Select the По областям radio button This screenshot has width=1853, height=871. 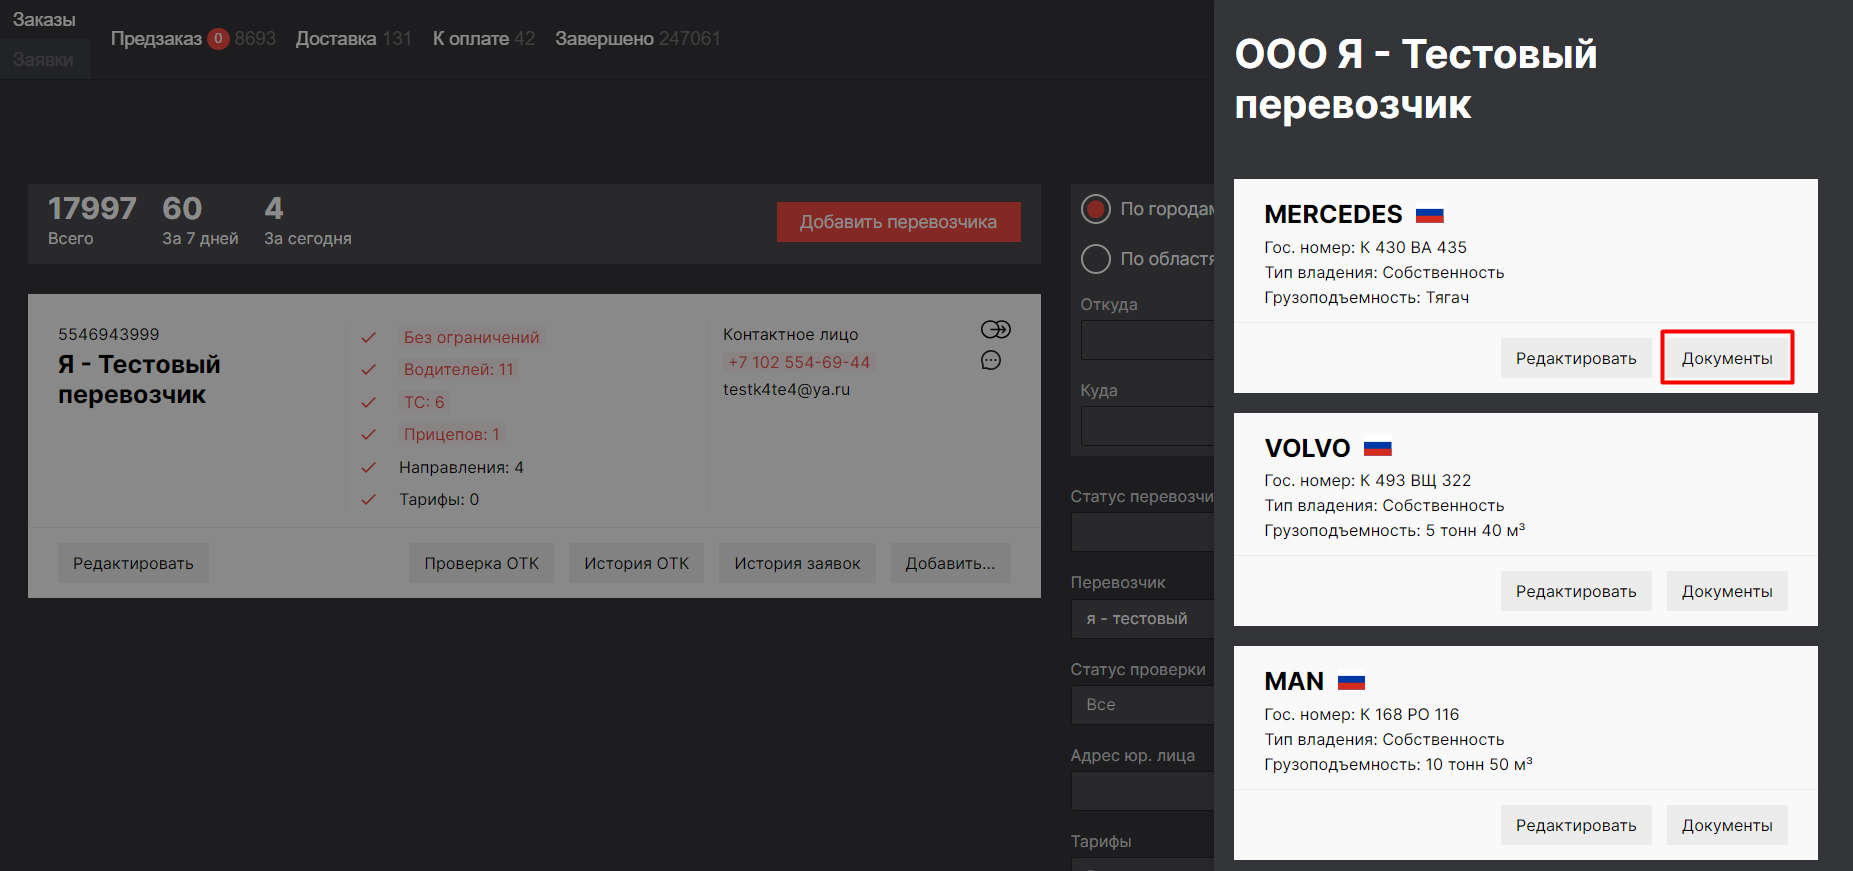(x=1096, y=259)
